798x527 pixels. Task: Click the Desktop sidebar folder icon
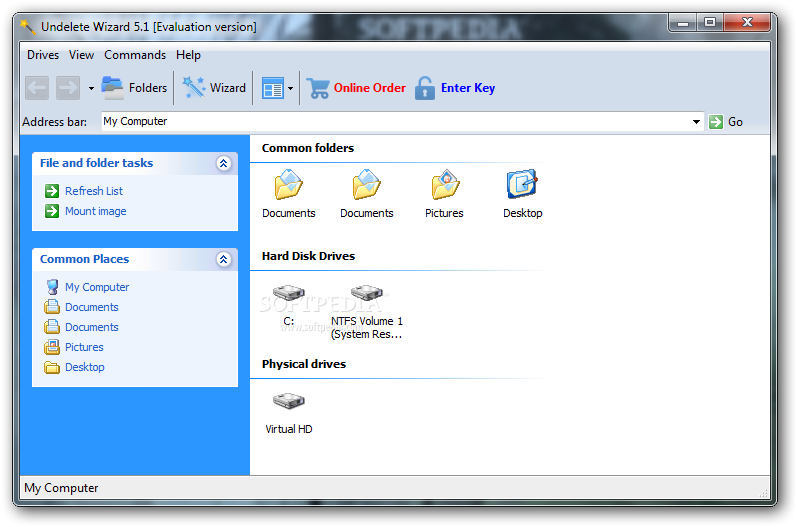pos(52,367)
